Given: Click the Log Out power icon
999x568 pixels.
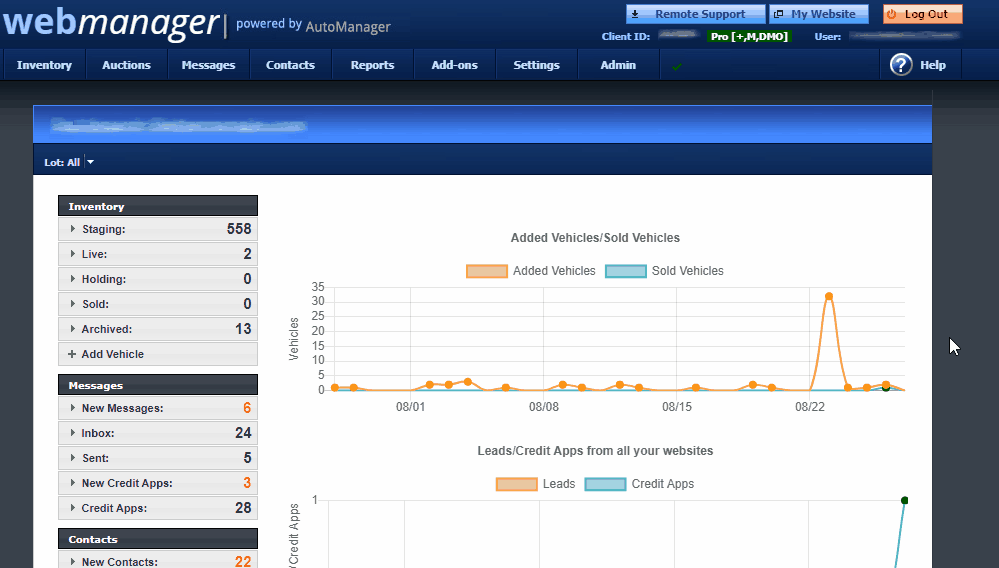Looking at the screenshot, I should point(891,14).
